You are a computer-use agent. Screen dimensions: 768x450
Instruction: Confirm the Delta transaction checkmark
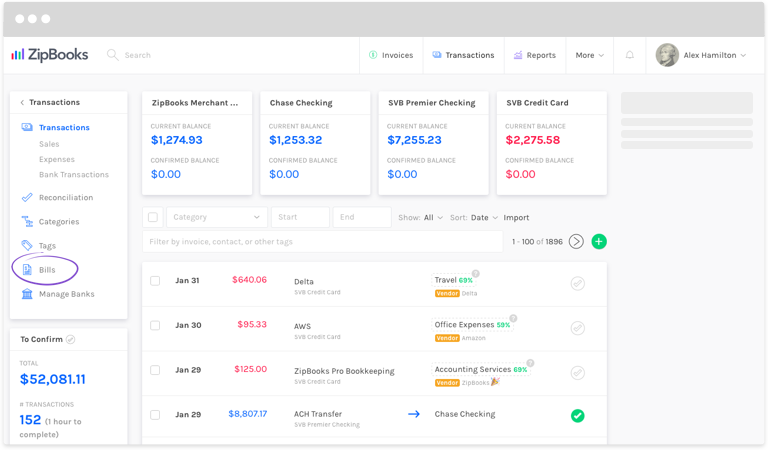click(x=578, y=284)
